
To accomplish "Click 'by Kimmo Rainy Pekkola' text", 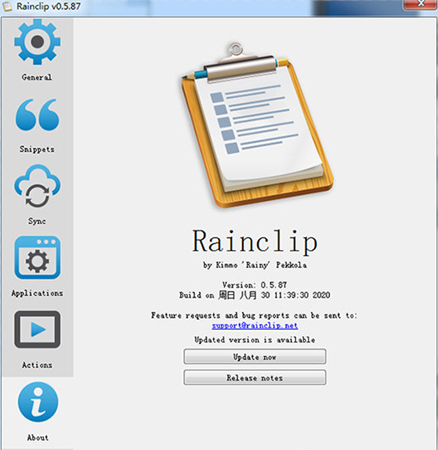I will pyautogui.click(x=255, y=265).
